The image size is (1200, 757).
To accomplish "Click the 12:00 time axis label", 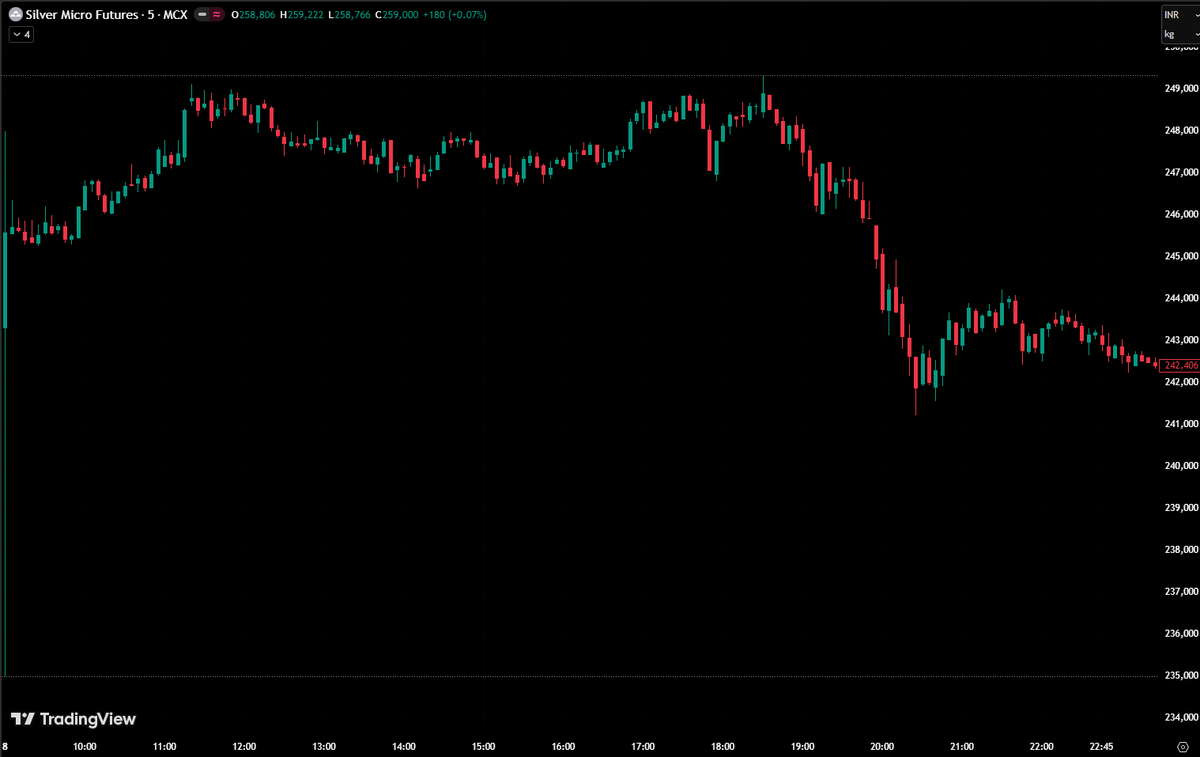I will [x=244, y=747].
